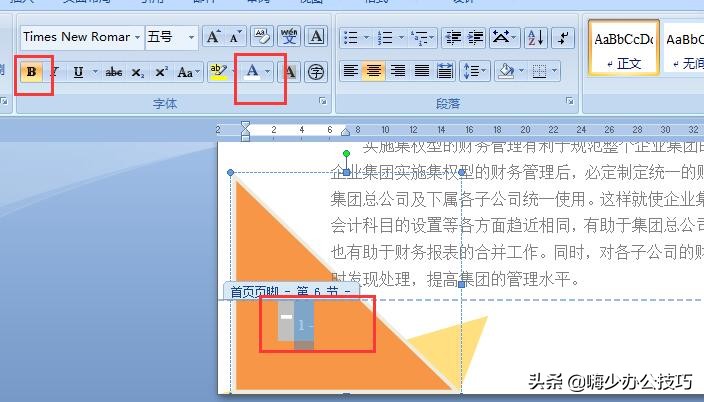Image resolution: width=704 pixels, height=402 pixels.
Task: Apply yellow text highlight color
Action: point(219,72)
